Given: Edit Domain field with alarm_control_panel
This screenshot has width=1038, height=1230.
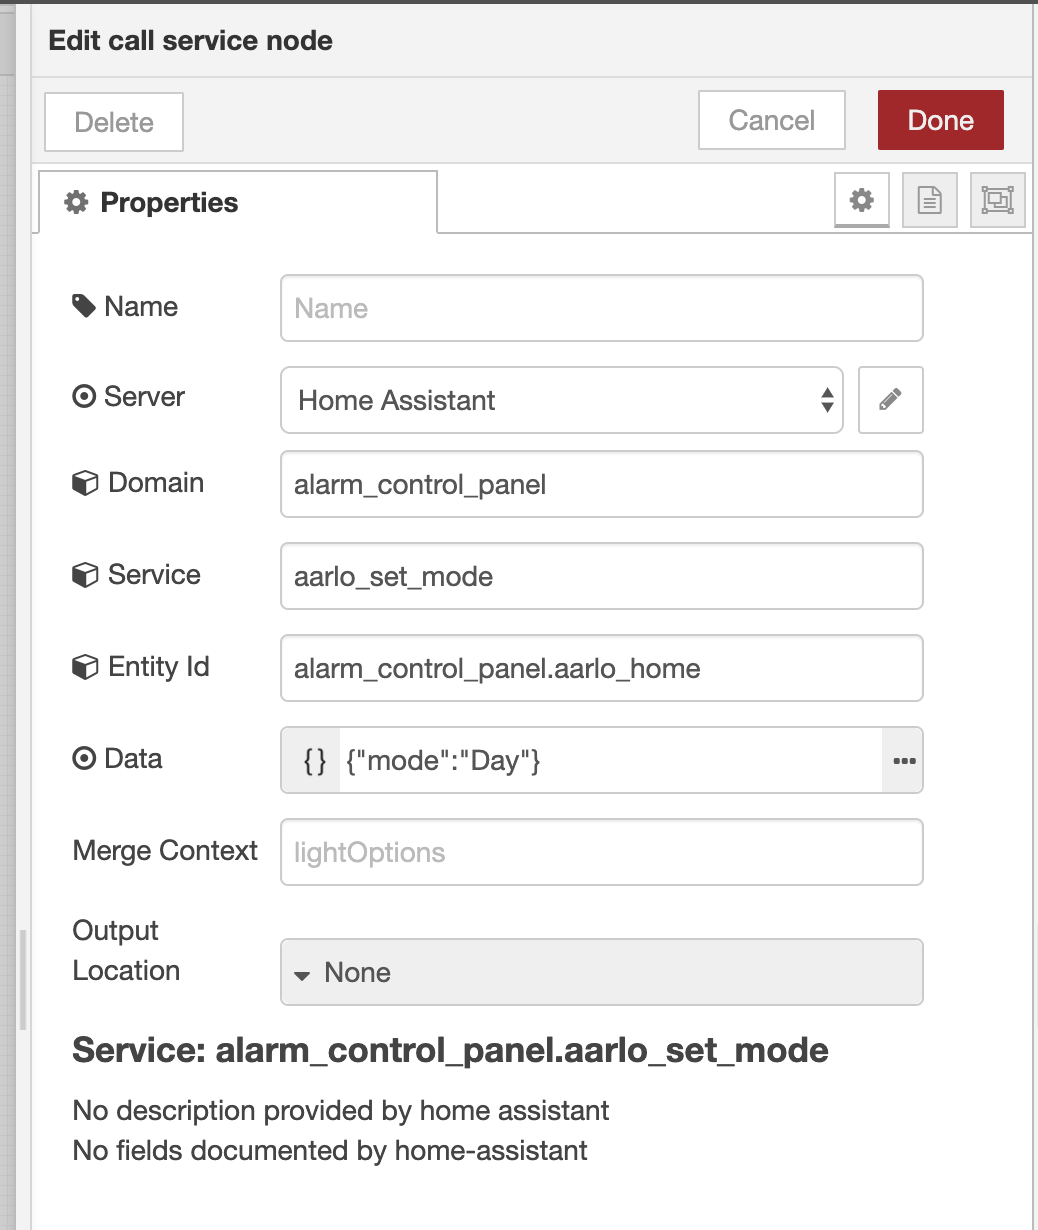Looking at the screenshot, I should (x=602, y=485).
